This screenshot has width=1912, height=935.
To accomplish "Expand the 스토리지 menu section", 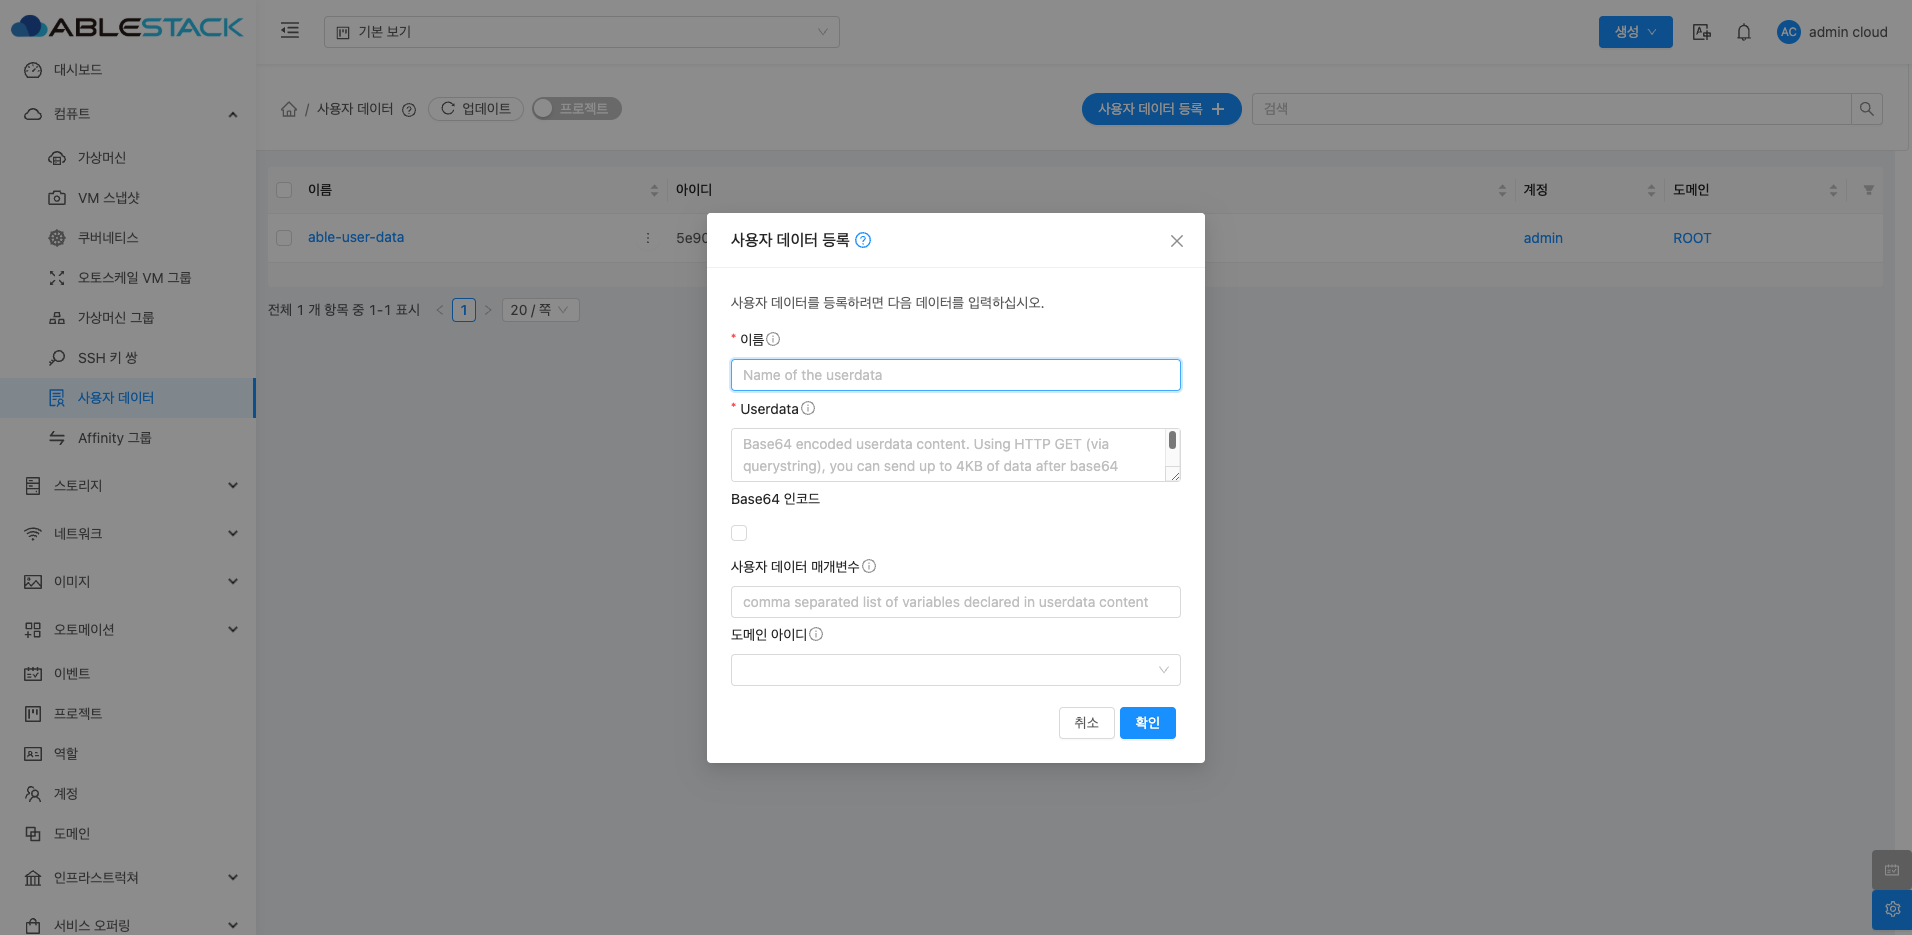I will (128, 486).
